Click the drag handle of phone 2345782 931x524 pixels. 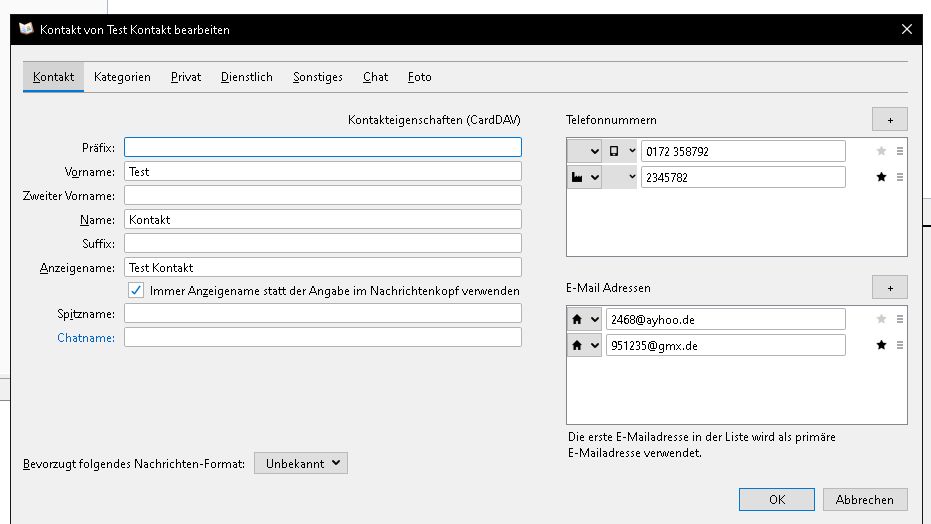pyautogui.click(x=900, y=178)
